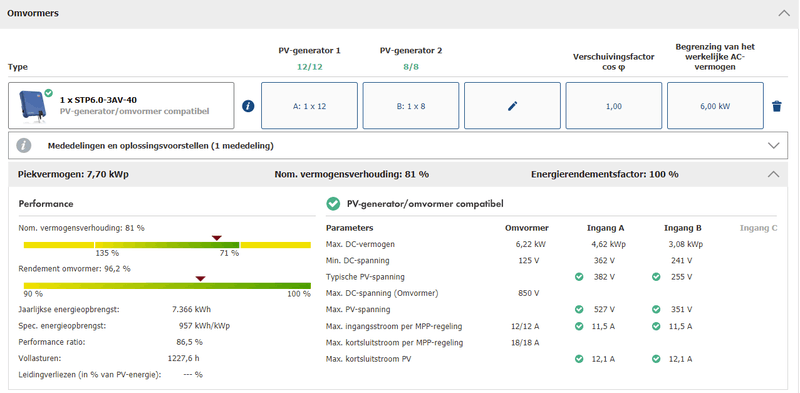Click the 850 V max DC voltage value
Viewport: 800px width, 393px height.
pyautogui.click(x=529, y=293)
